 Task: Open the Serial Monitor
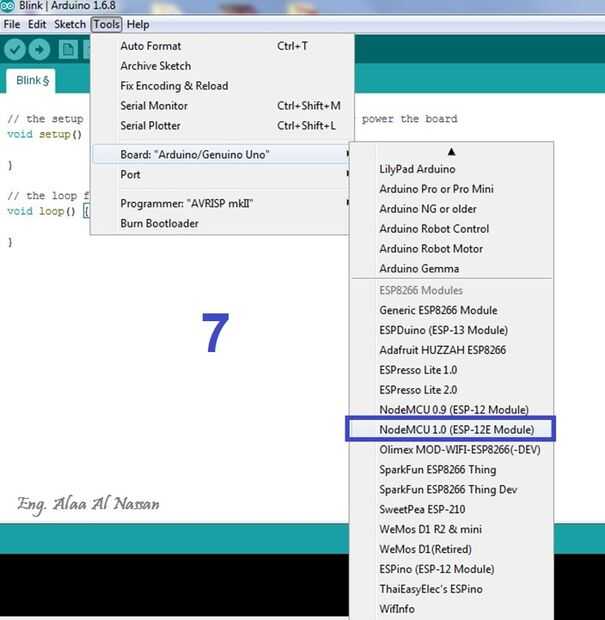coord(222,106)
